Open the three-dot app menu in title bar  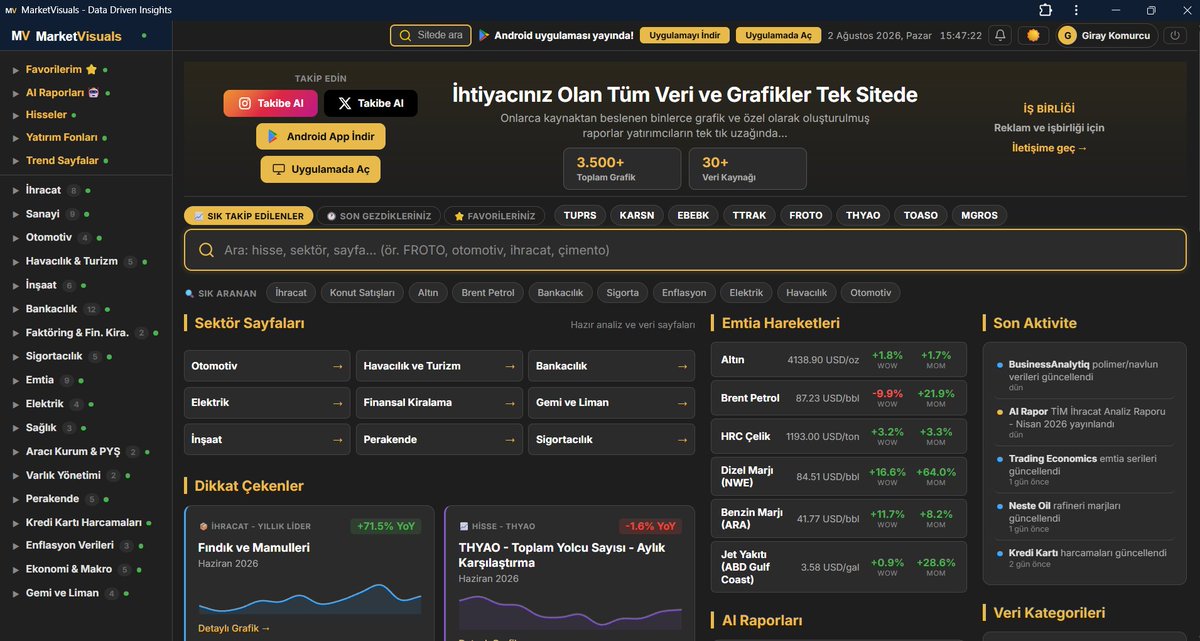coord(1078,10)
